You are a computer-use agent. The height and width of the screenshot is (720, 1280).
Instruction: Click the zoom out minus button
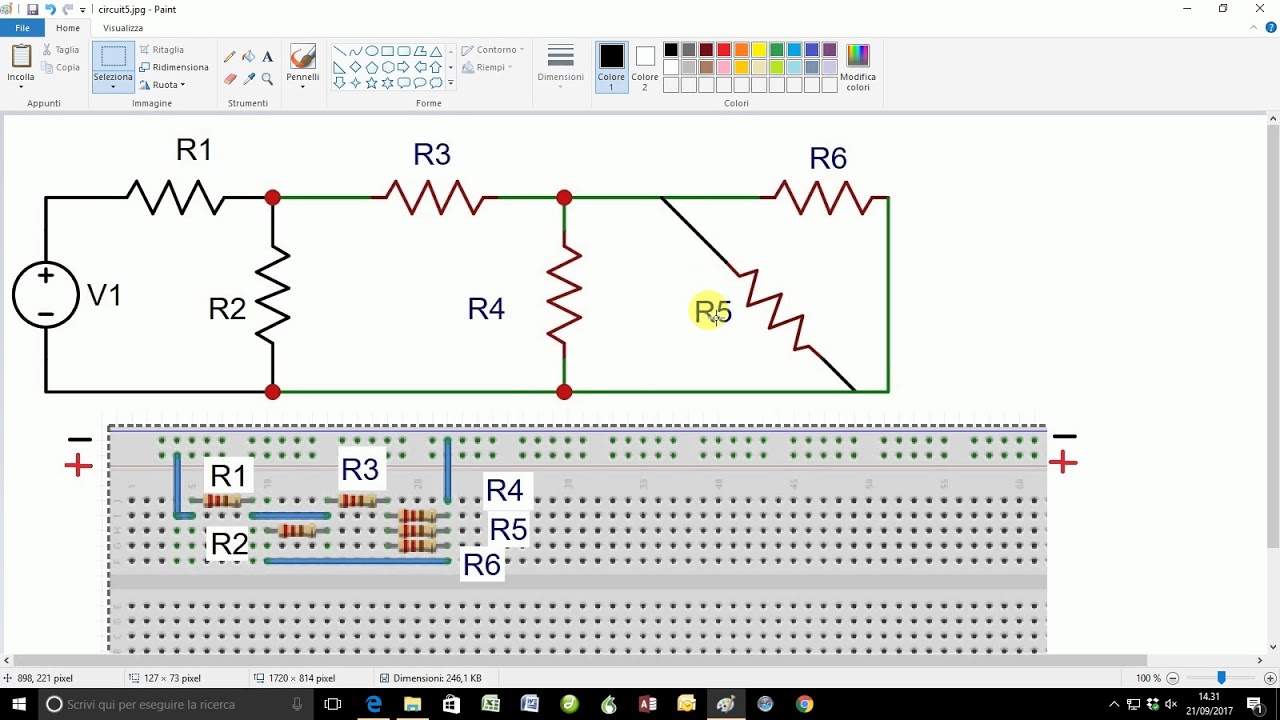click(1173, 678)
